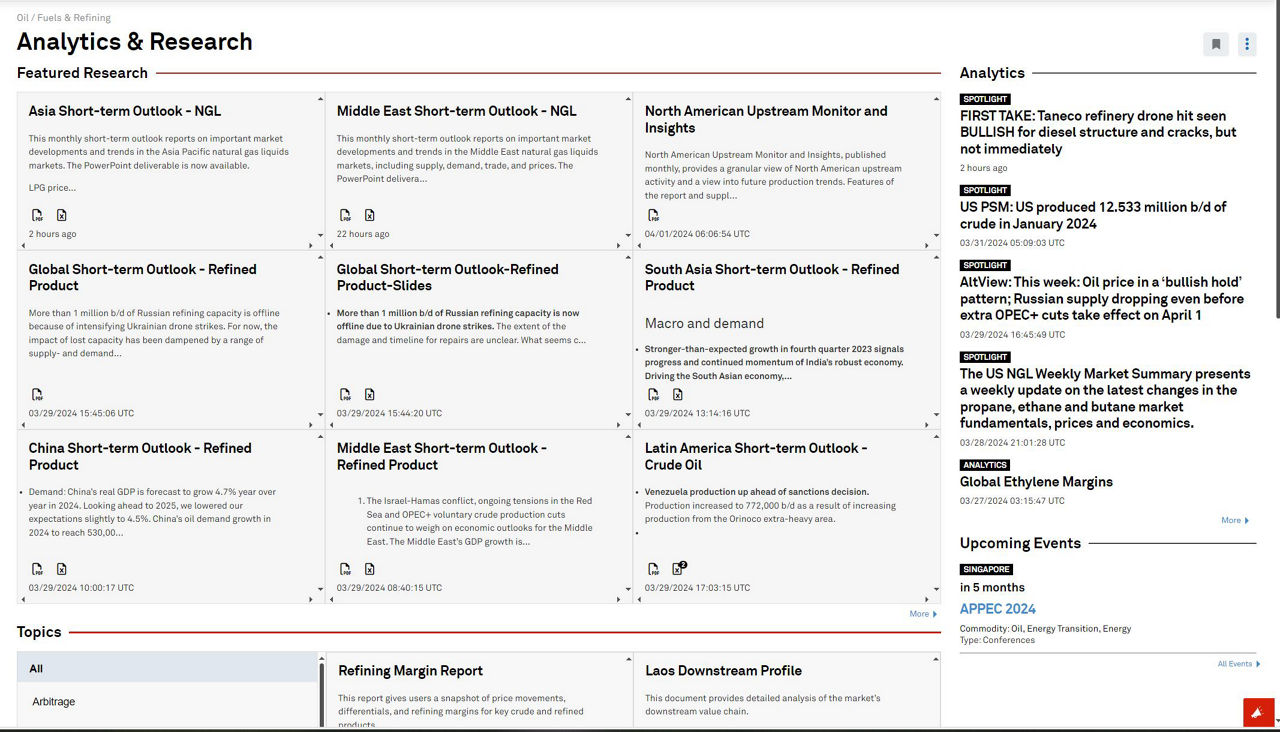Image resolution: width=1280 pixels, height=732 pixels.
Task: Click the red floating icon at bottom right
Action: pos(1257,712)
